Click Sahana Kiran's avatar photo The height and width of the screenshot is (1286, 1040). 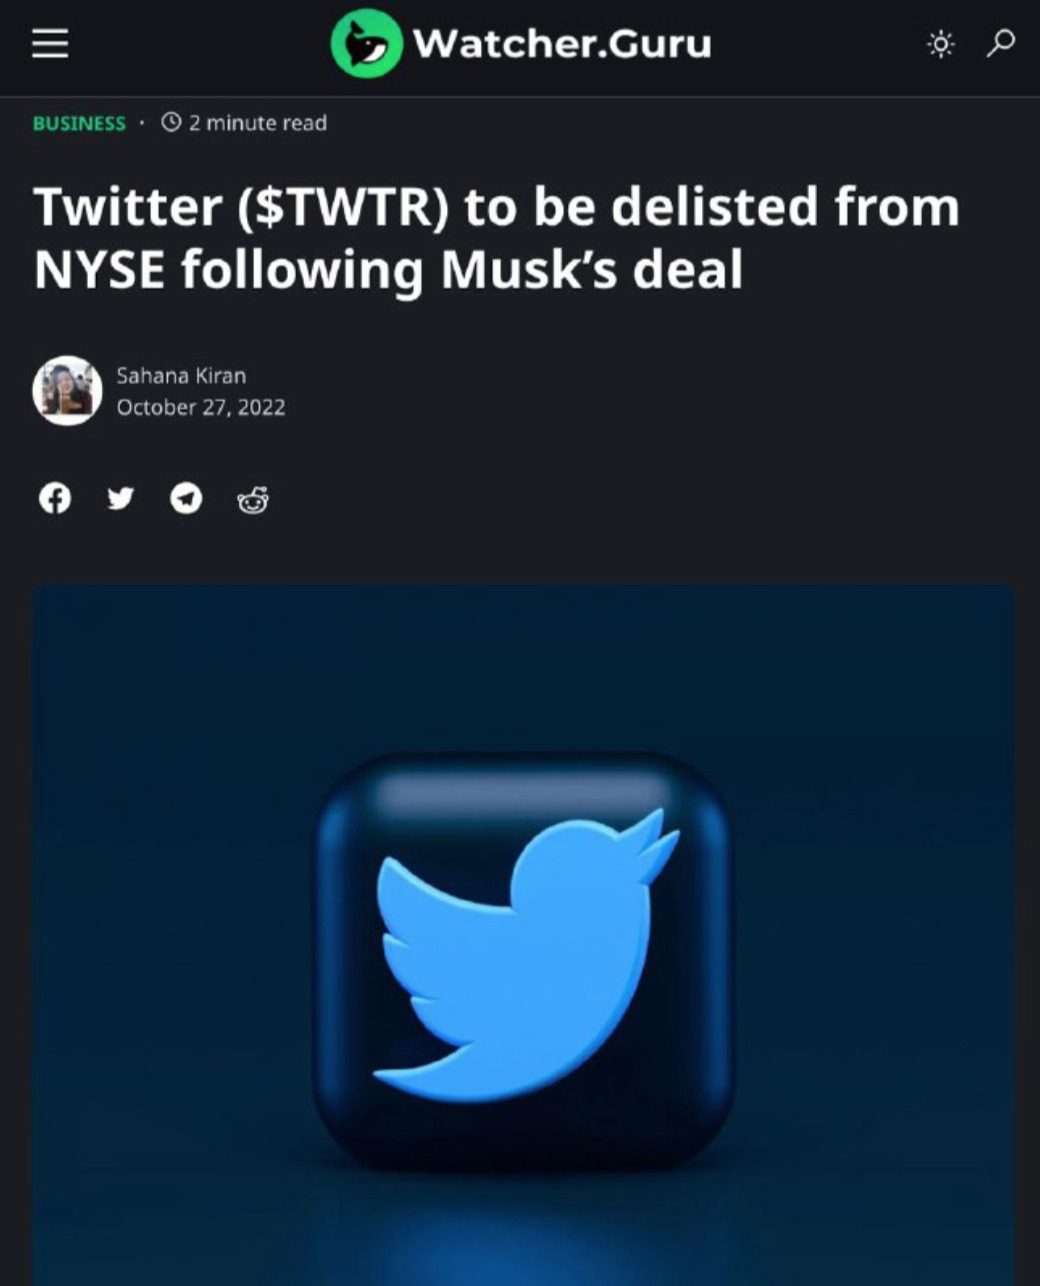pos(67,391)
